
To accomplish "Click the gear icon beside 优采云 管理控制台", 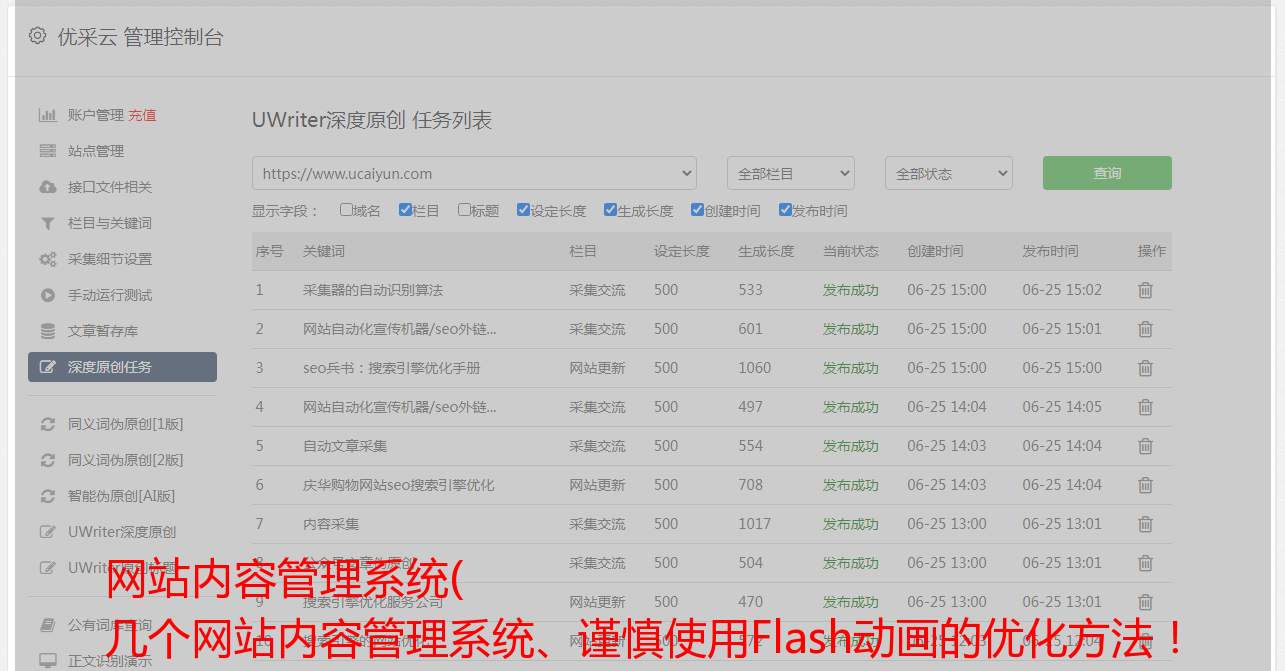I will 37,36.
